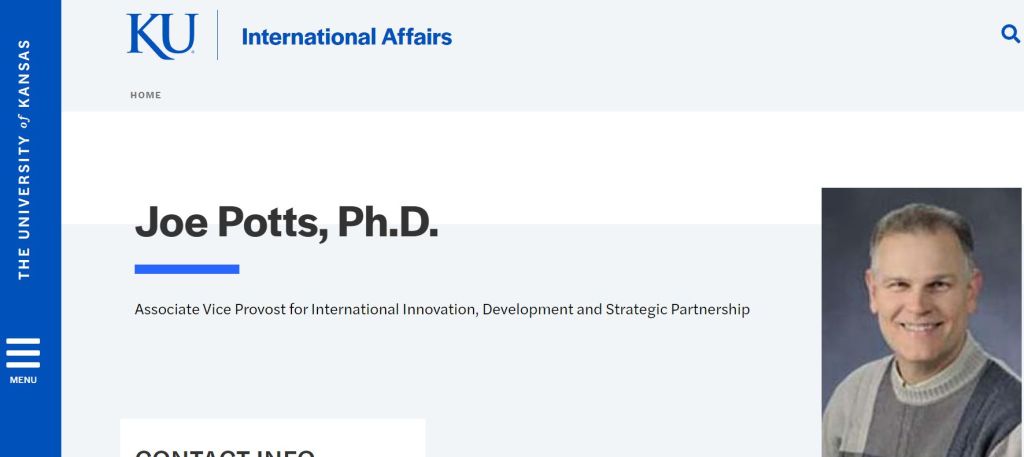The height and width of the screenshot is (457, 1024).
Task: Click the Joe Potts, Ph.D. heading
Action: tap(286, 222)
